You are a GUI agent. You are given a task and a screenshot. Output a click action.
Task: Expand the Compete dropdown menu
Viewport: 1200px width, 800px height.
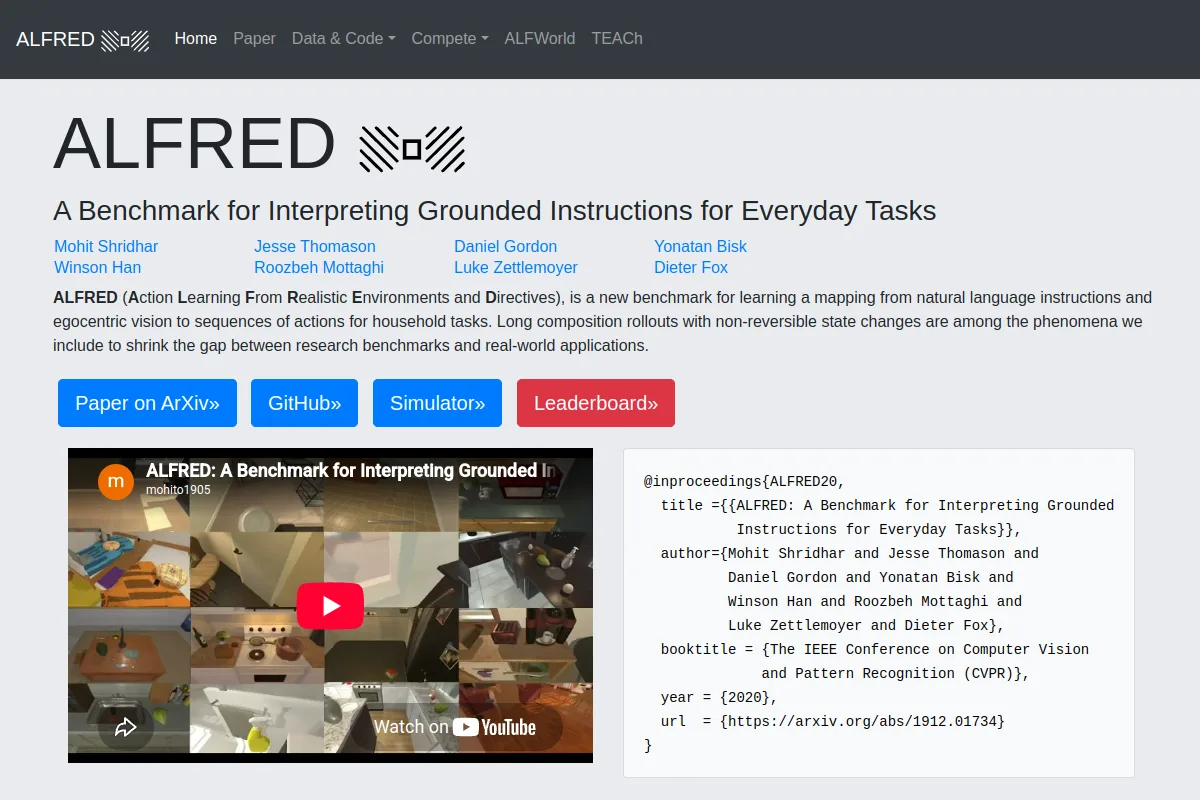[x=450, y=39]
